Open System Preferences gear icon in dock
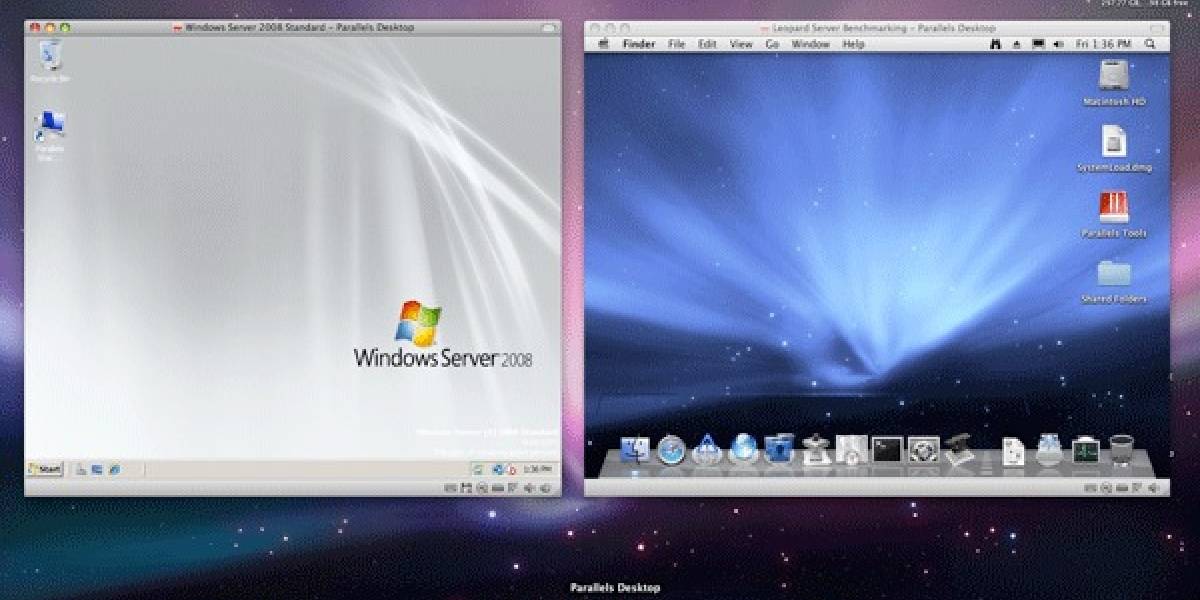 tap(923, 449)
